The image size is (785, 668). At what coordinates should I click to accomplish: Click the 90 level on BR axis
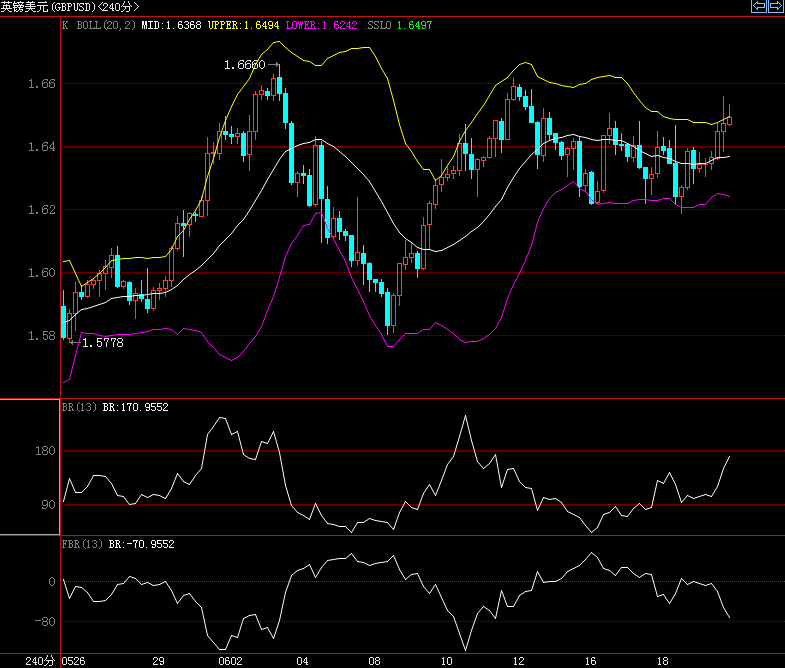49,505
